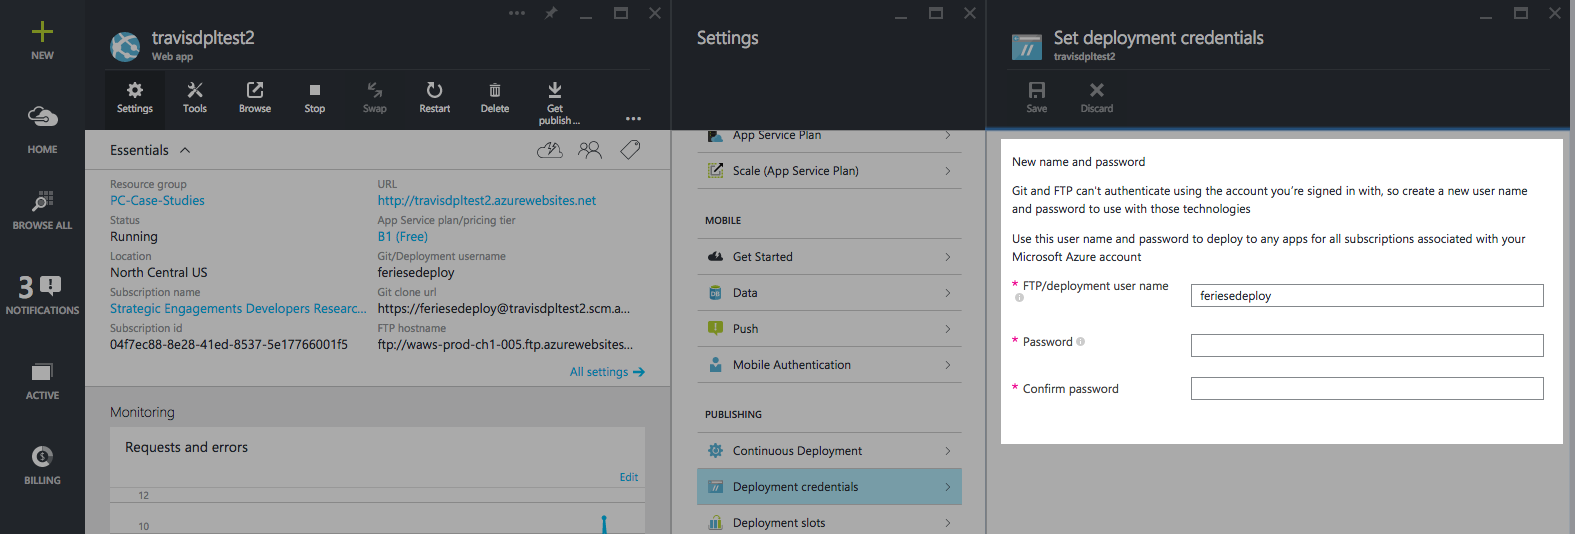Save the deployment credentials

[1037, 98]
